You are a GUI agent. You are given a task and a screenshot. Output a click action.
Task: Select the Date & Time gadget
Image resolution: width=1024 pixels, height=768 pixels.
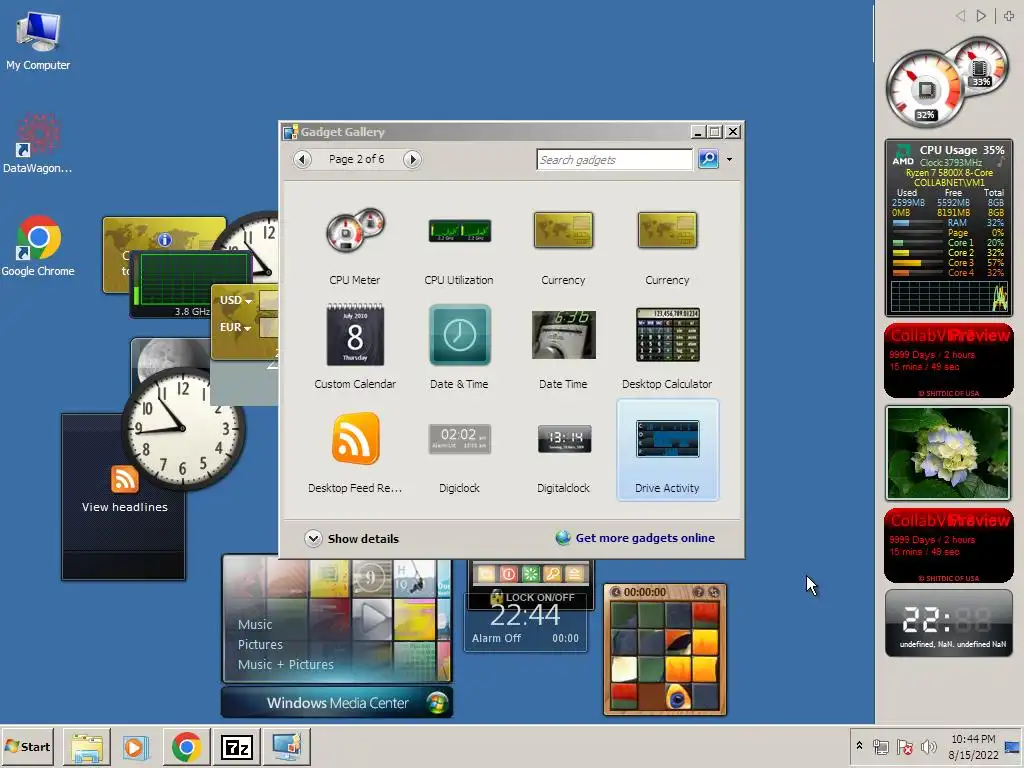pyautogui.click(x=459, y=348)
